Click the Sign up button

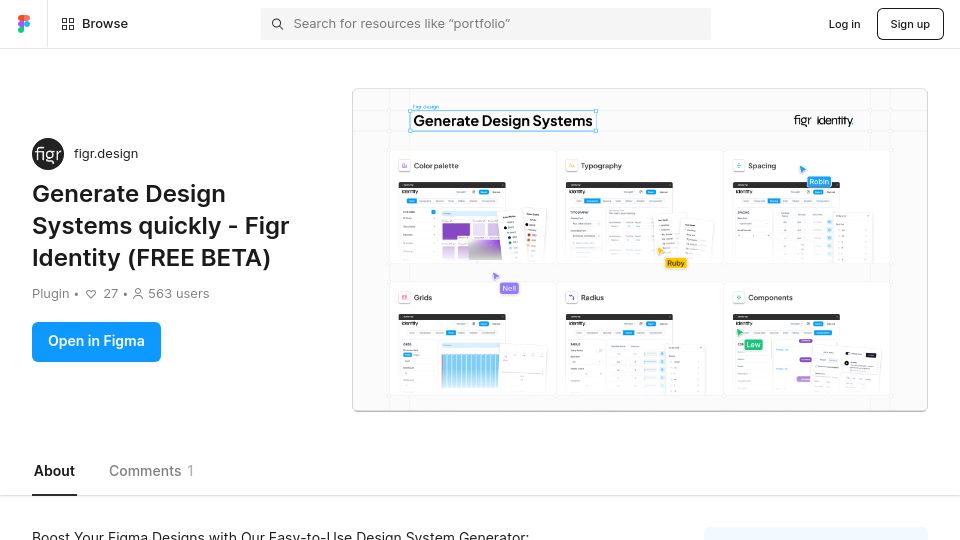pyautogui.click(x=910, y=24)
